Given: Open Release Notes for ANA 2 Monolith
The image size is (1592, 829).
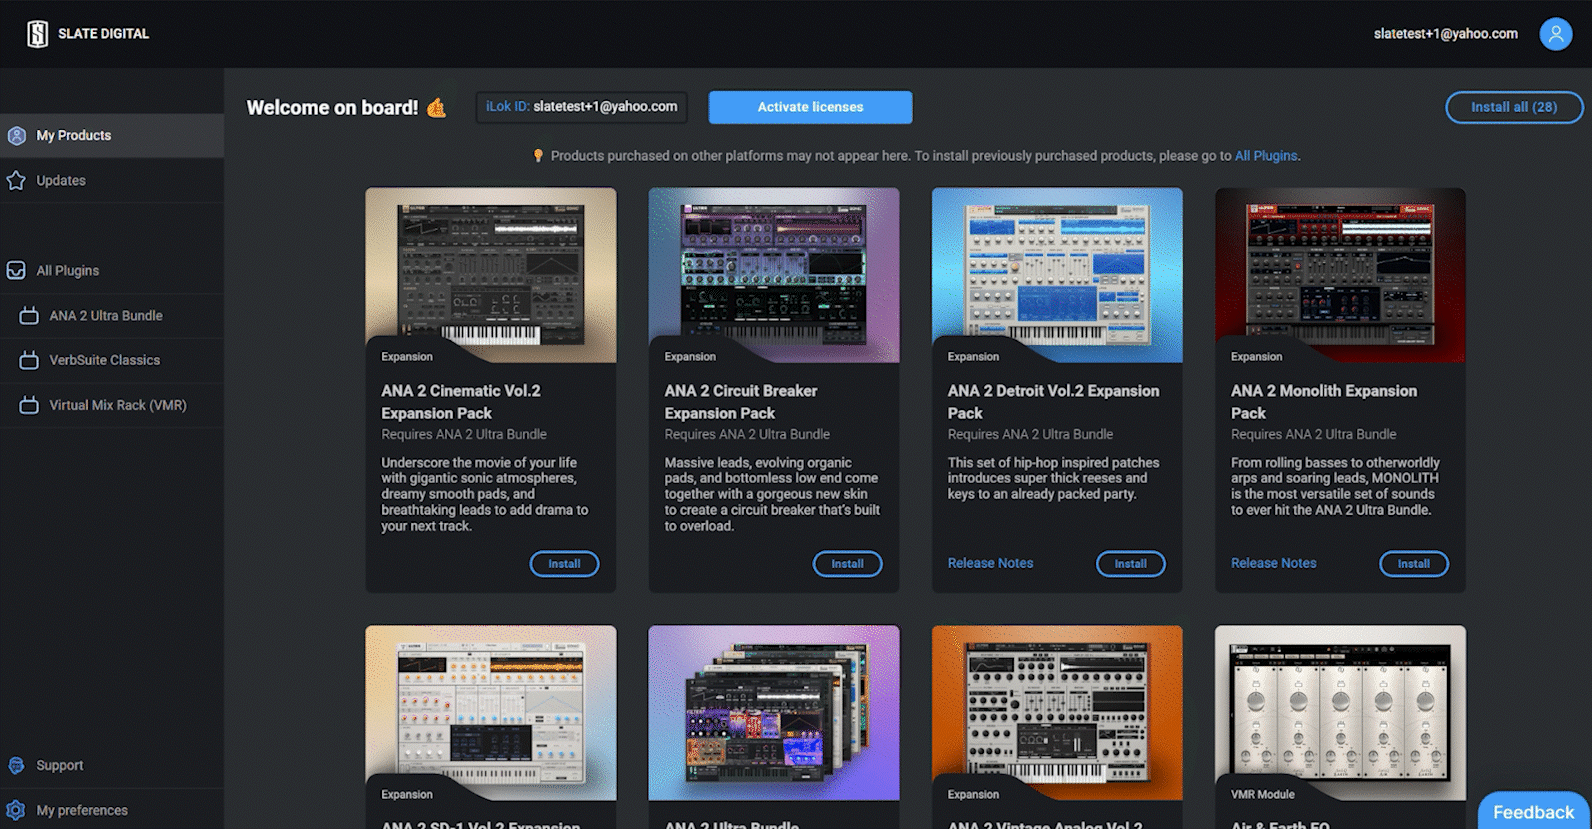Looking at the screenshot, I should [x=1273, y=564].
